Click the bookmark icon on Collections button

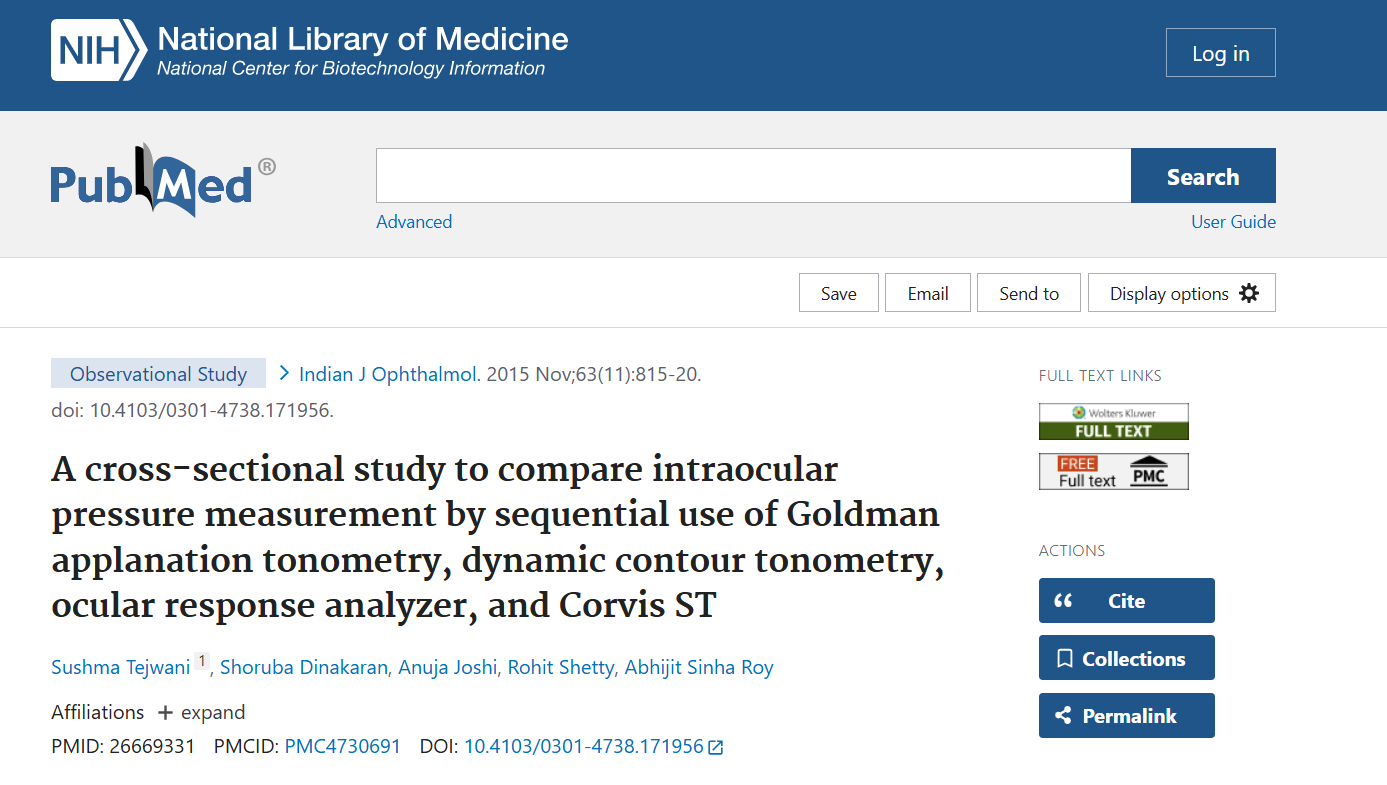1068,657
